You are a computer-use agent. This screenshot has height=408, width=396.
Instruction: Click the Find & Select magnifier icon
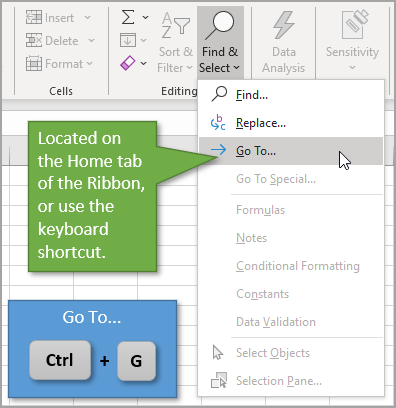[220, 25]
